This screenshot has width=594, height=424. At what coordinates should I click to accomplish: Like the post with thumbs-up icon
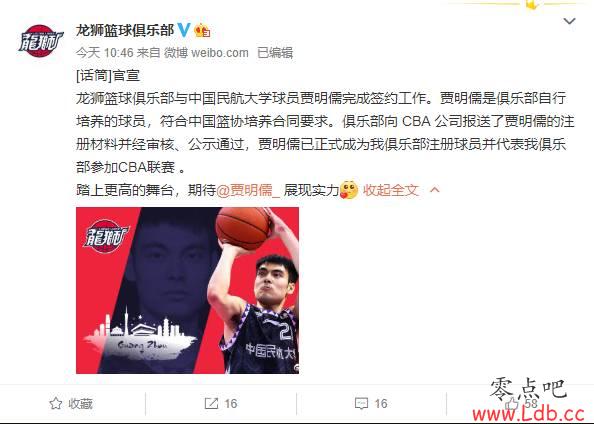511,403
